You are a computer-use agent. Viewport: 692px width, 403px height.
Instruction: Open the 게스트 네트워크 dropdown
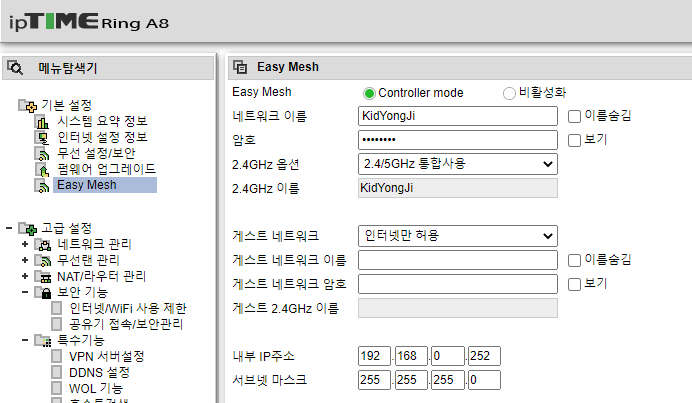point(458,236)
